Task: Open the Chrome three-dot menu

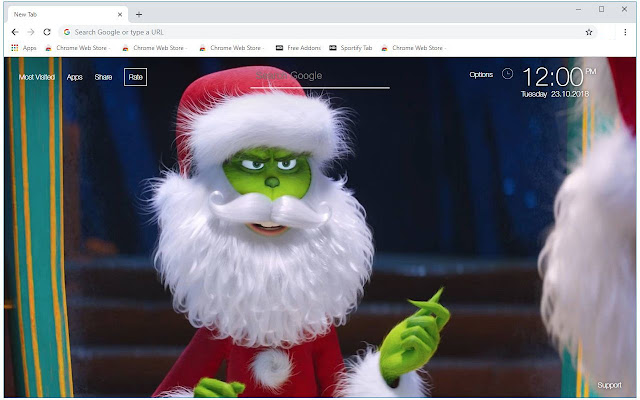Action: pyautogui.click(x=625, y=32)
